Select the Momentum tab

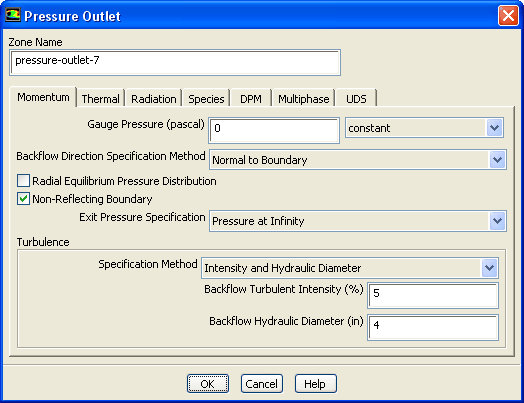click(43, 97)
